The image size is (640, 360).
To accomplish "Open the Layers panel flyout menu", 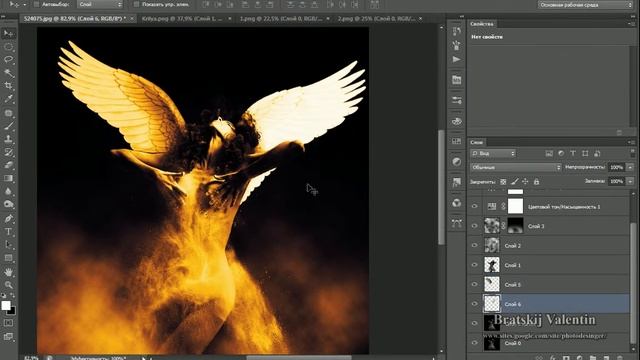I will point(631,142).
